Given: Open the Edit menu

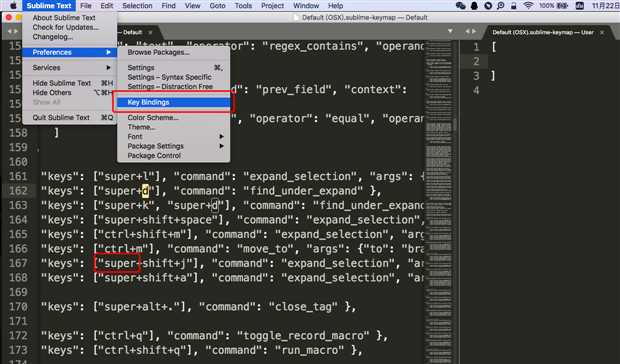Looking at the screenshot, I should [x=107, y=6].
